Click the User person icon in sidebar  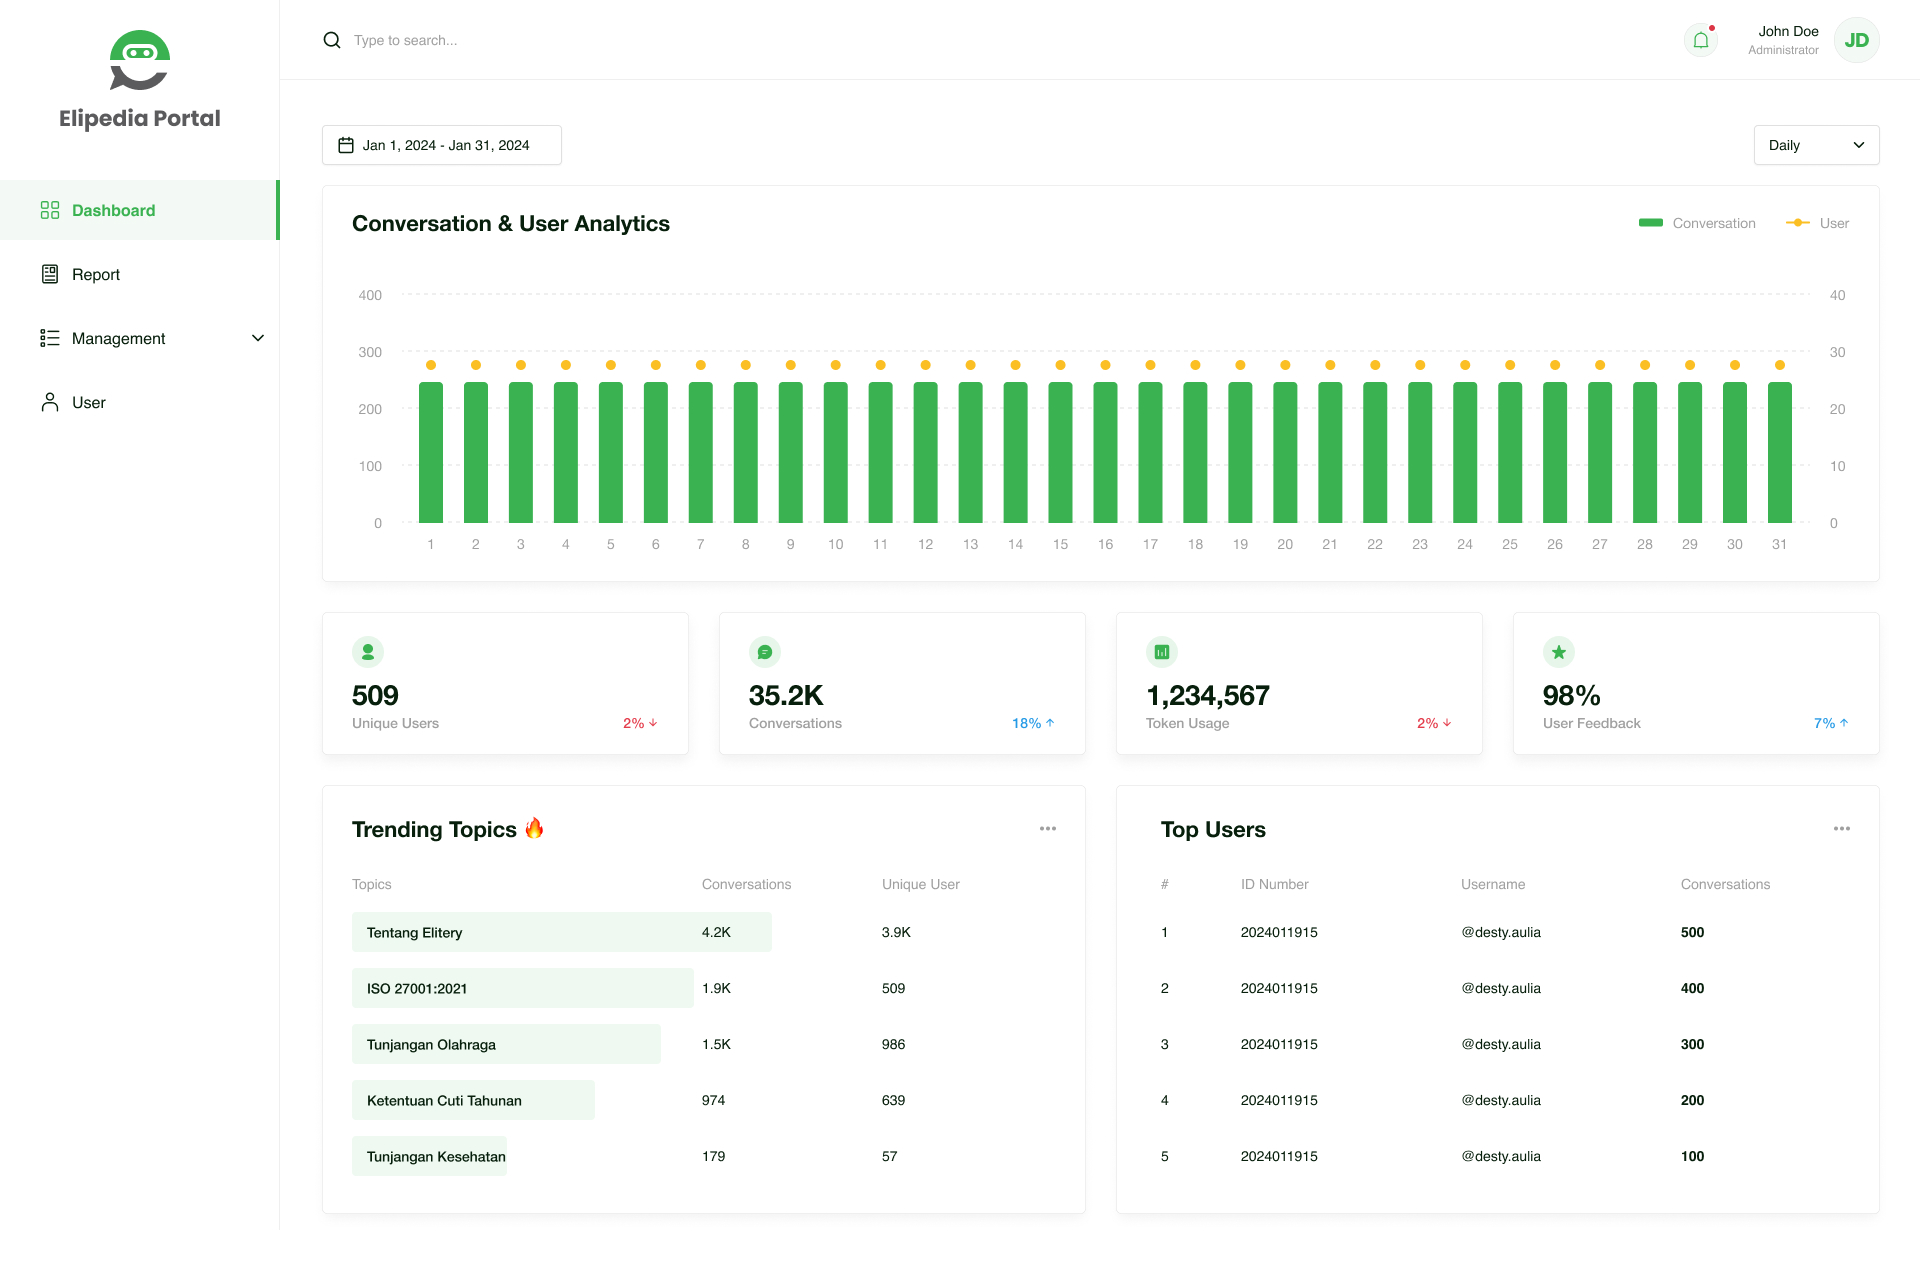(50, 402)
